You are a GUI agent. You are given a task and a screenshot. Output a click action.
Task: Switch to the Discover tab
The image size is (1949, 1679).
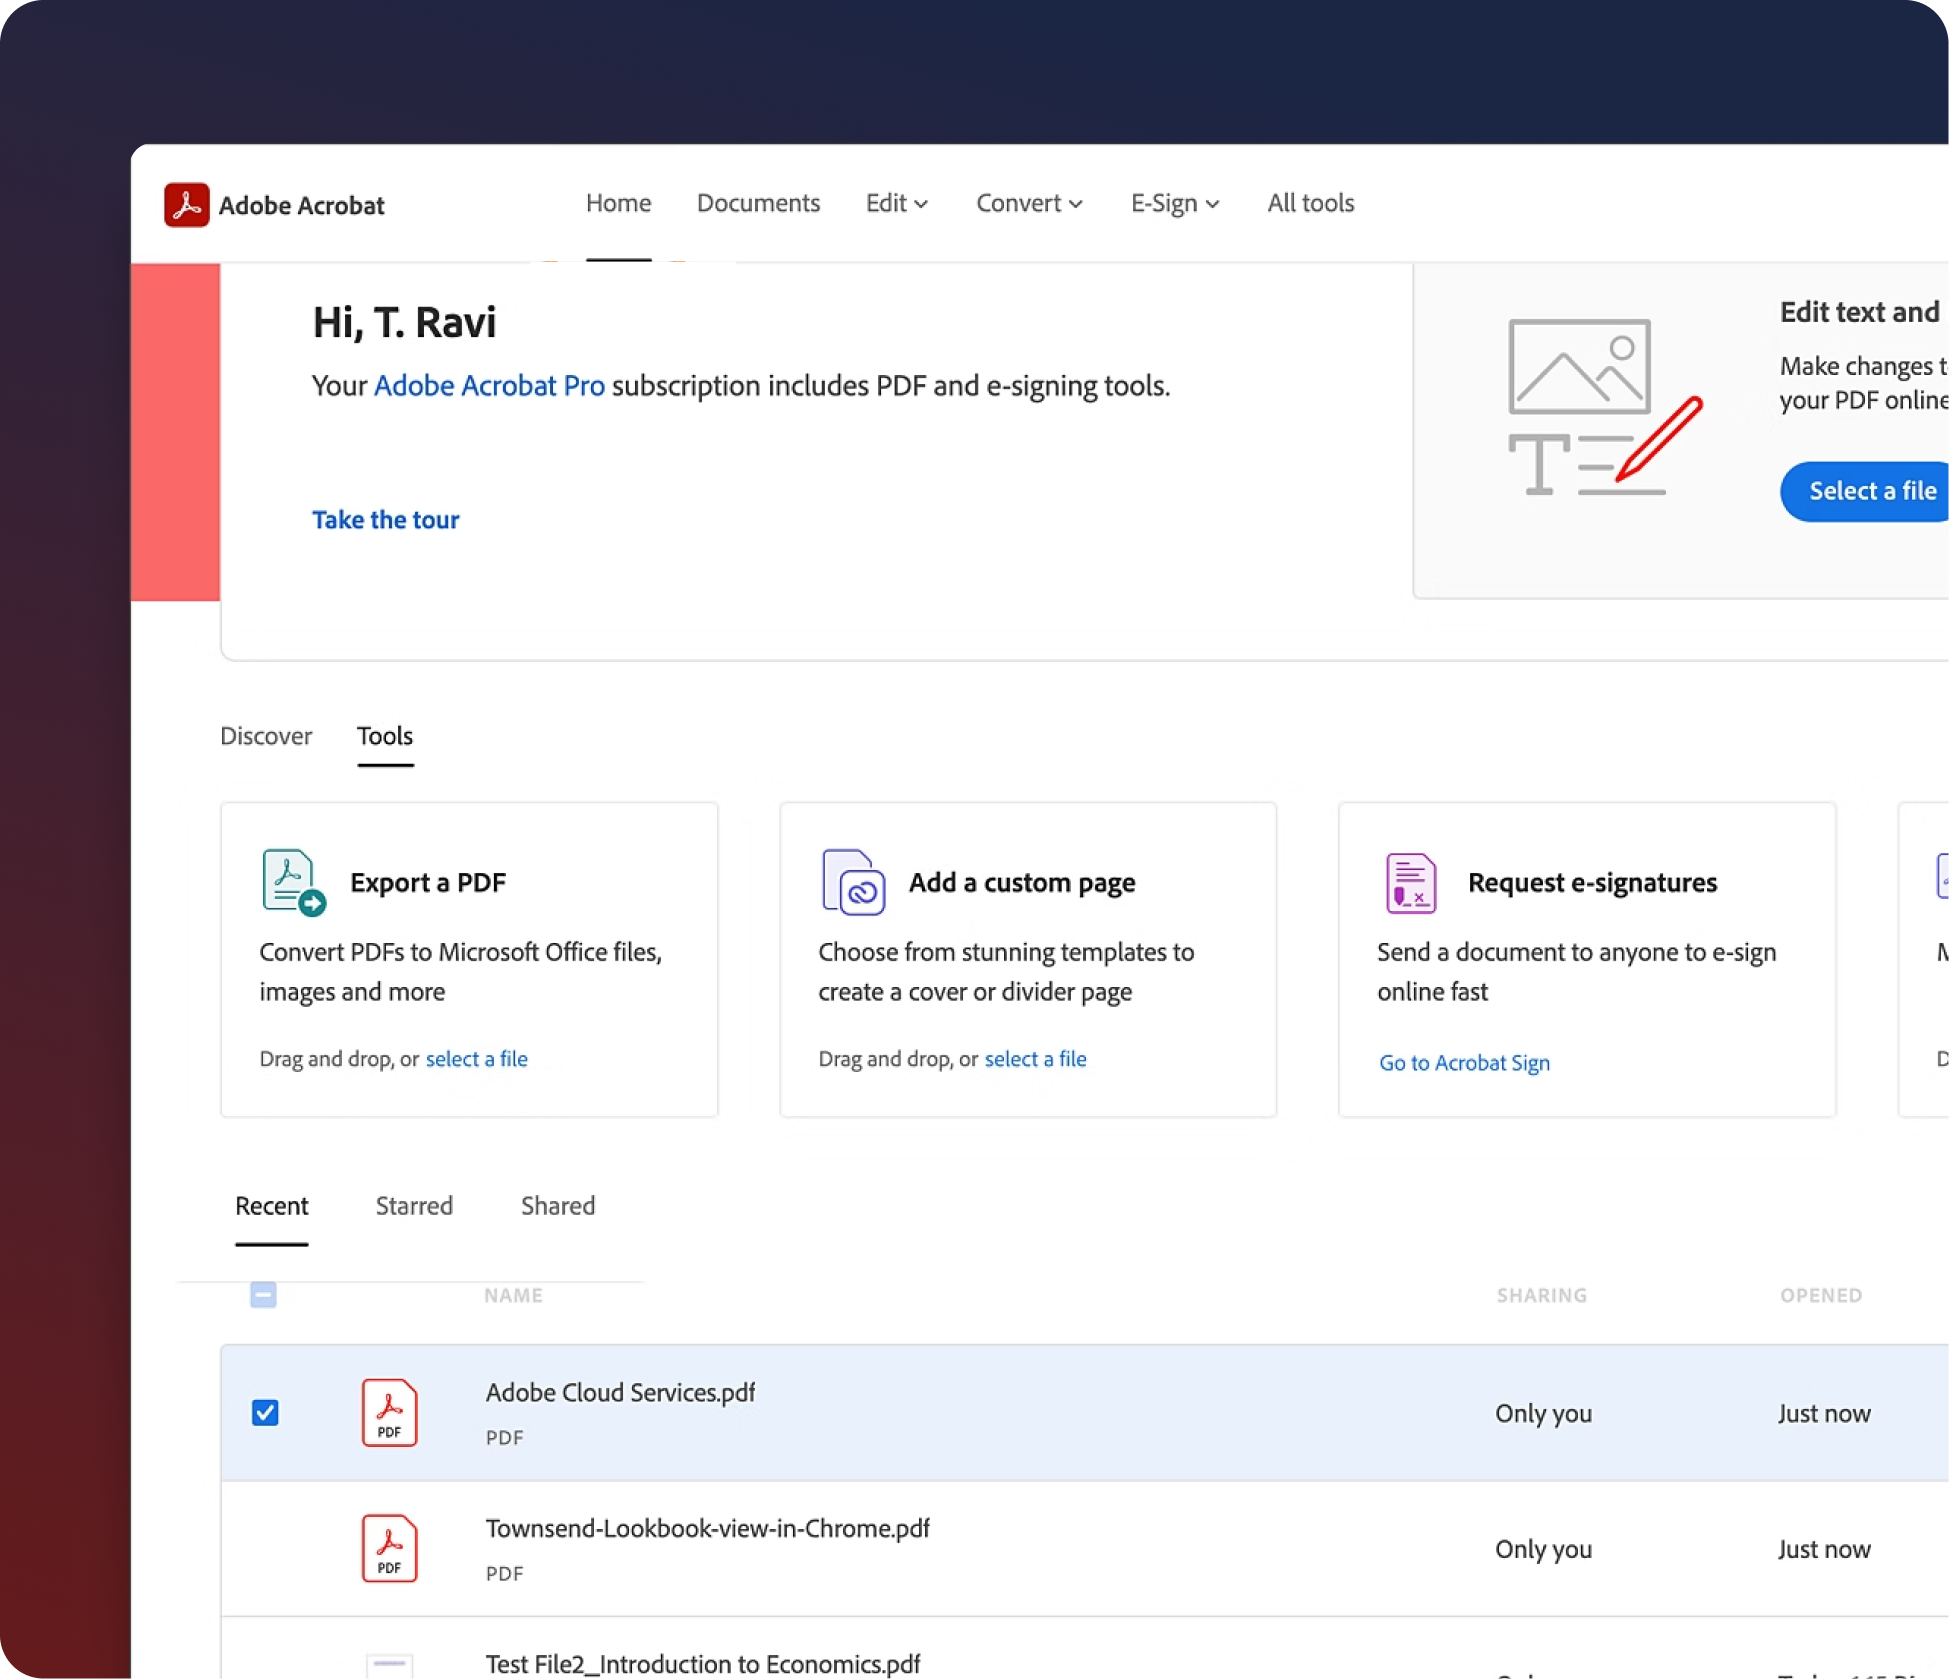[266, 736]
